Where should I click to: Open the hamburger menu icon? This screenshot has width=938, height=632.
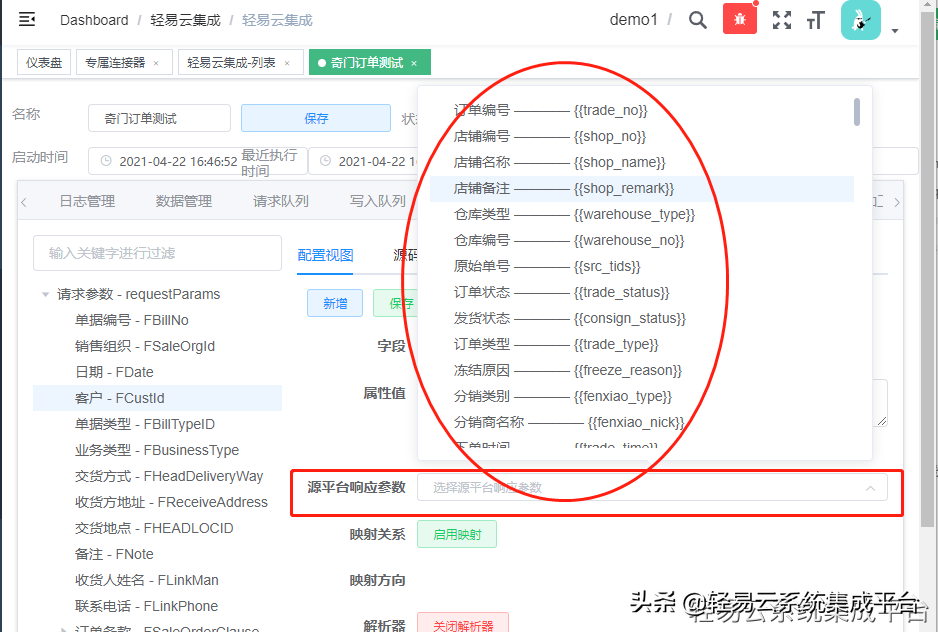click(x=27, y=19)
